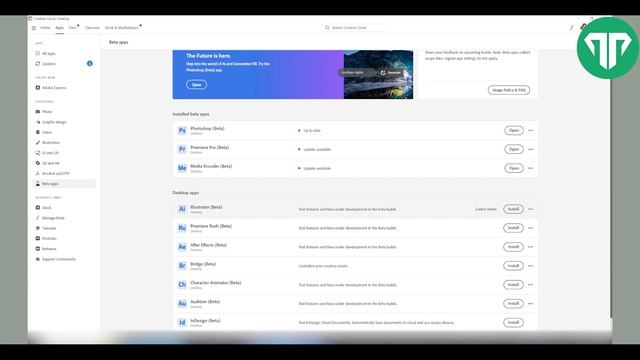640x360 pixels.
Task: Install After Effects (Beta)
Action: (513, 247)
